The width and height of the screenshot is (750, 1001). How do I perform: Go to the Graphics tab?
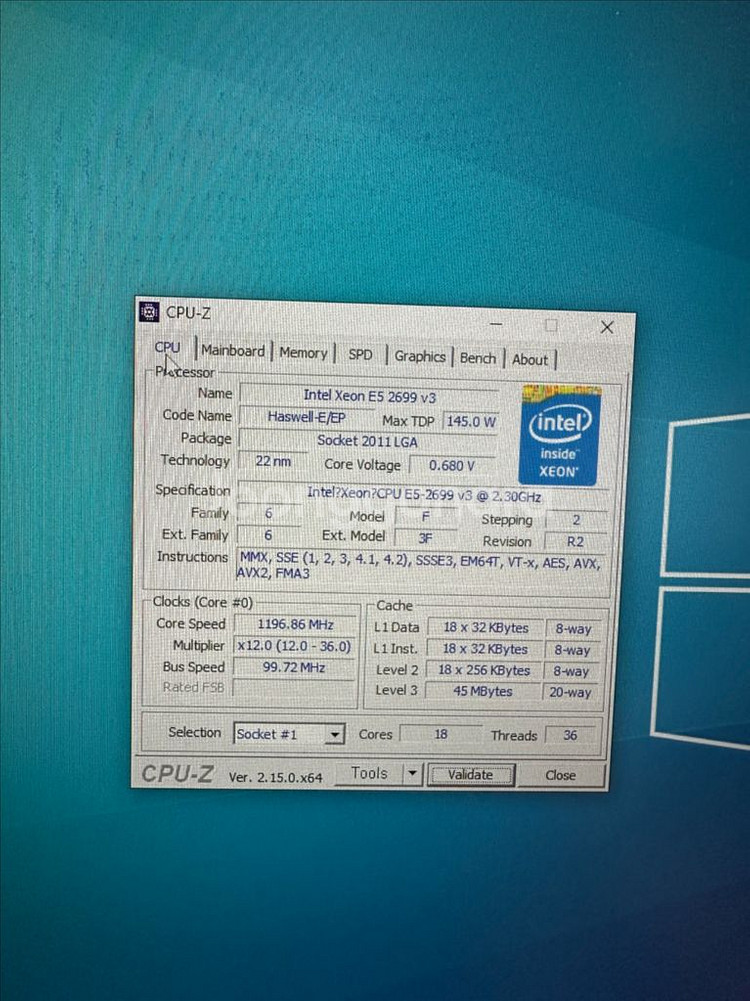420,357
